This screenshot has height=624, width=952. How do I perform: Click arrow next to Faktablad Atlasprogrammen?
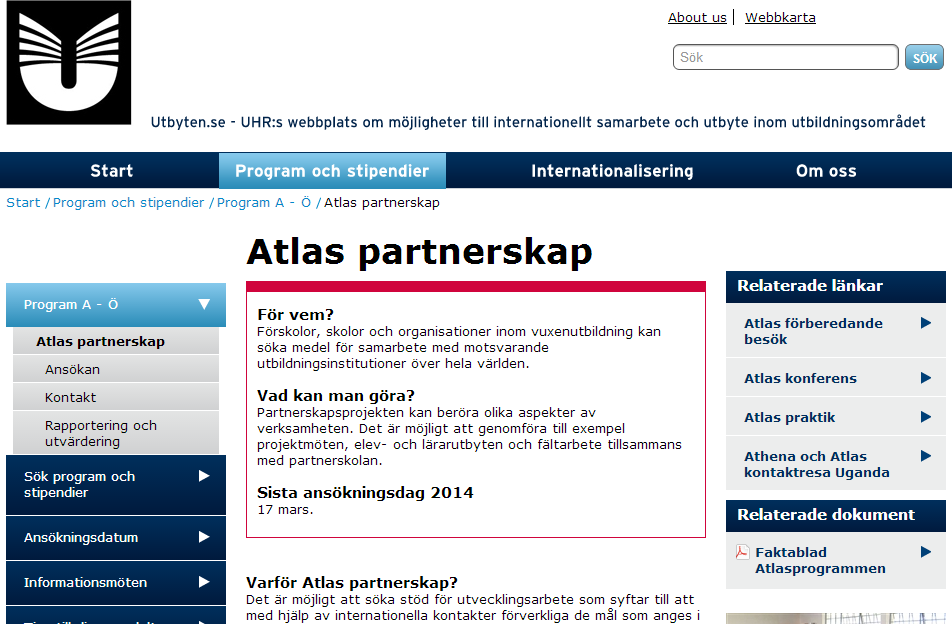pyautogui.click(x=925, y=552)
